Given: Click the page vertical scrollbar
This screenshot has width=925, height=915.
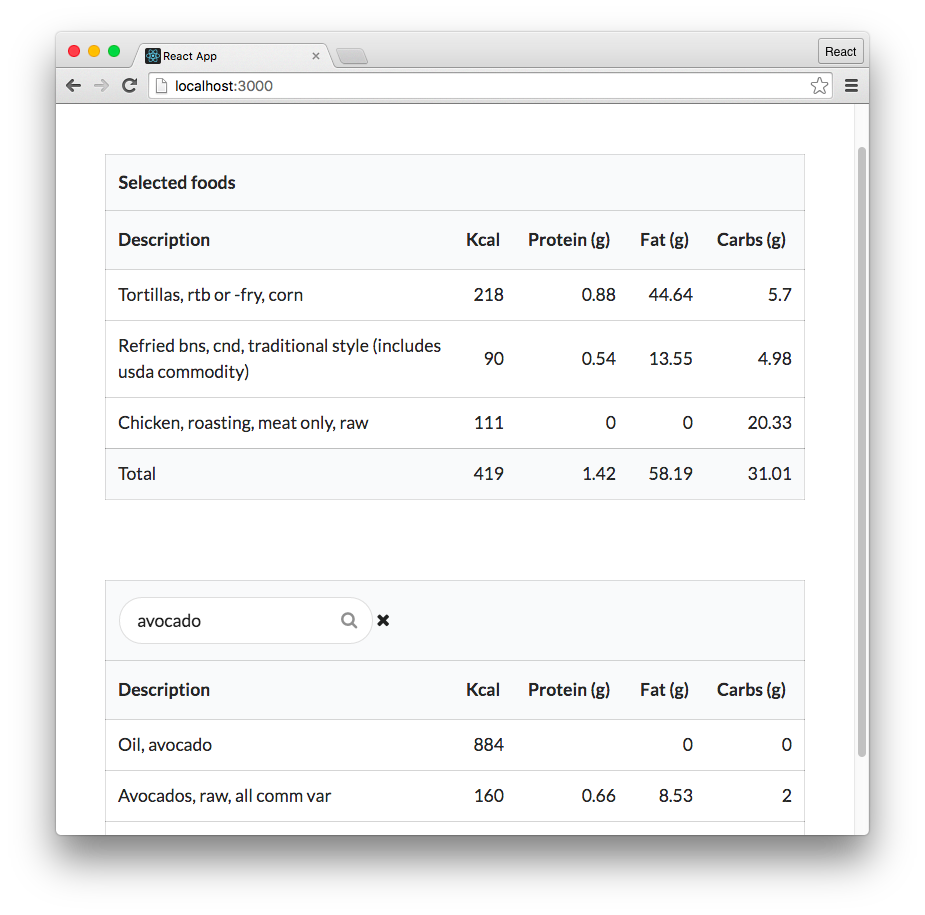Looking at the screenshot, I should click(x=862, y=452).
